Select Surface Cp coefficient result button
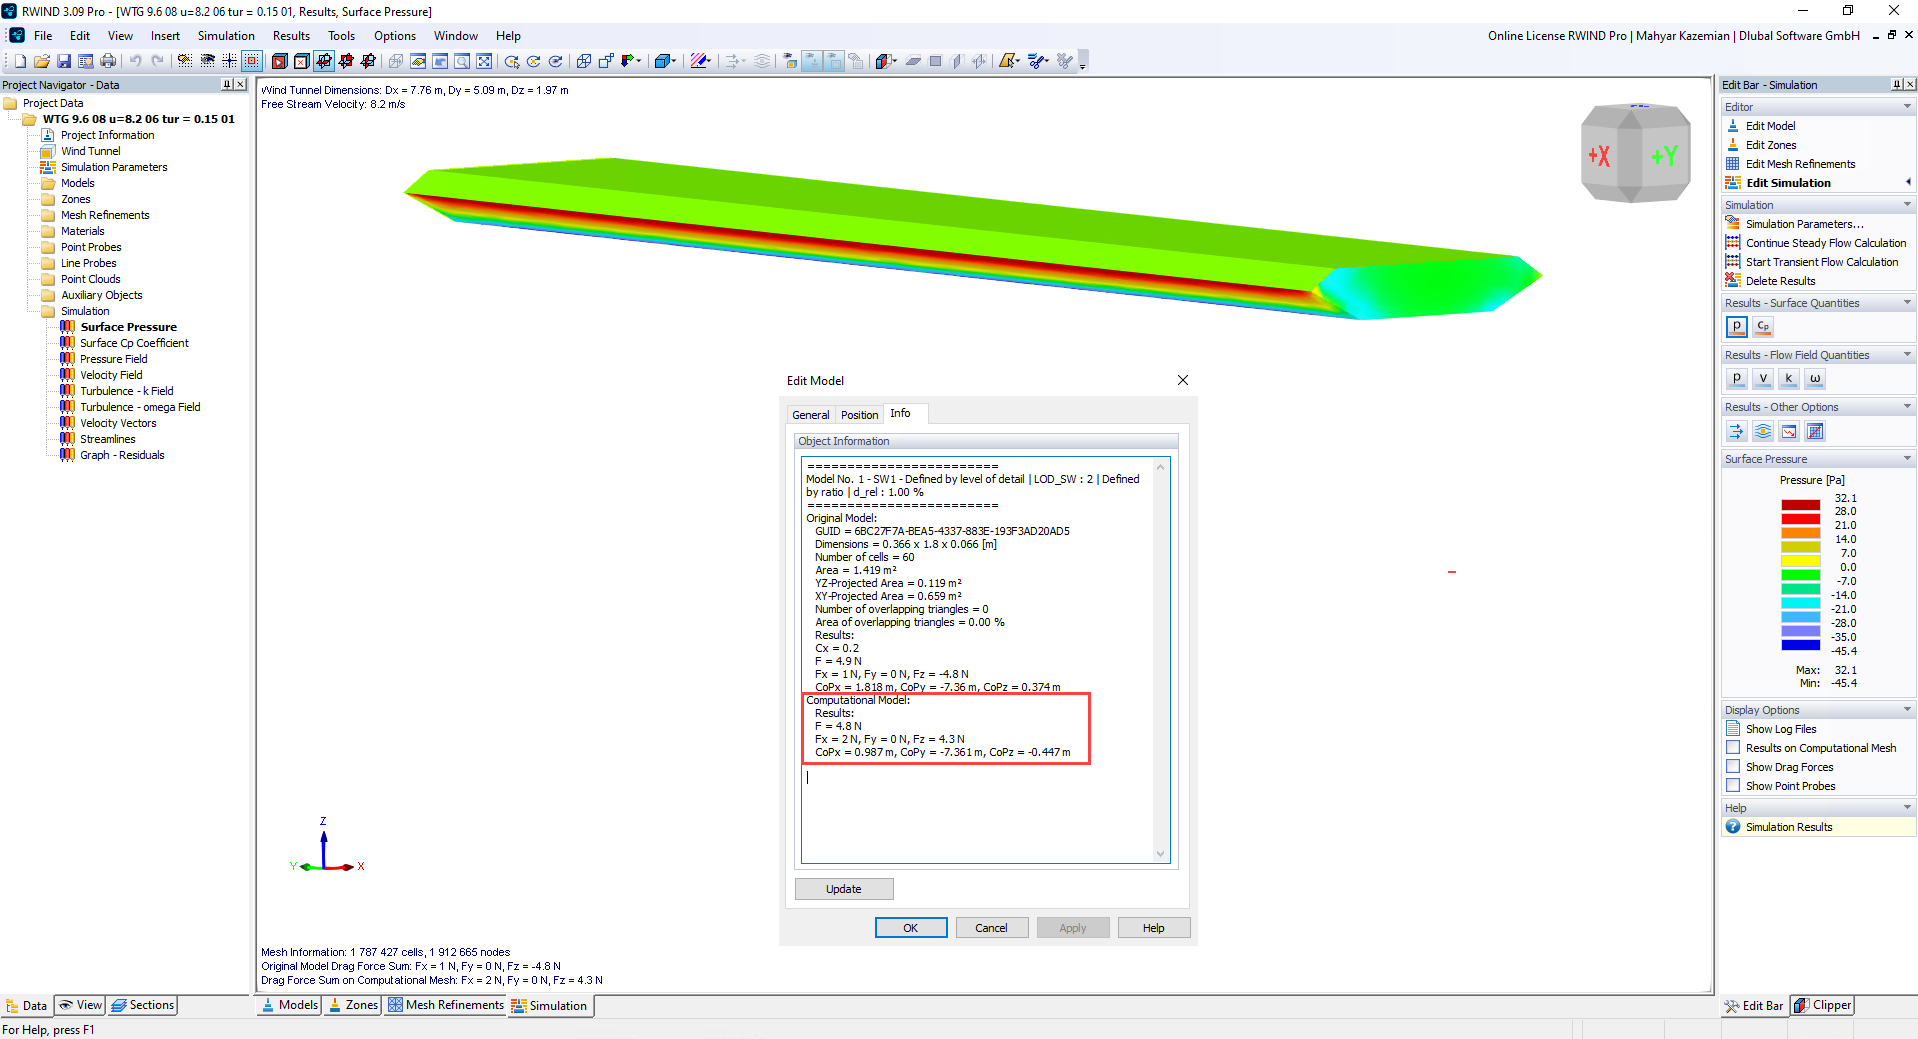 1763,326
